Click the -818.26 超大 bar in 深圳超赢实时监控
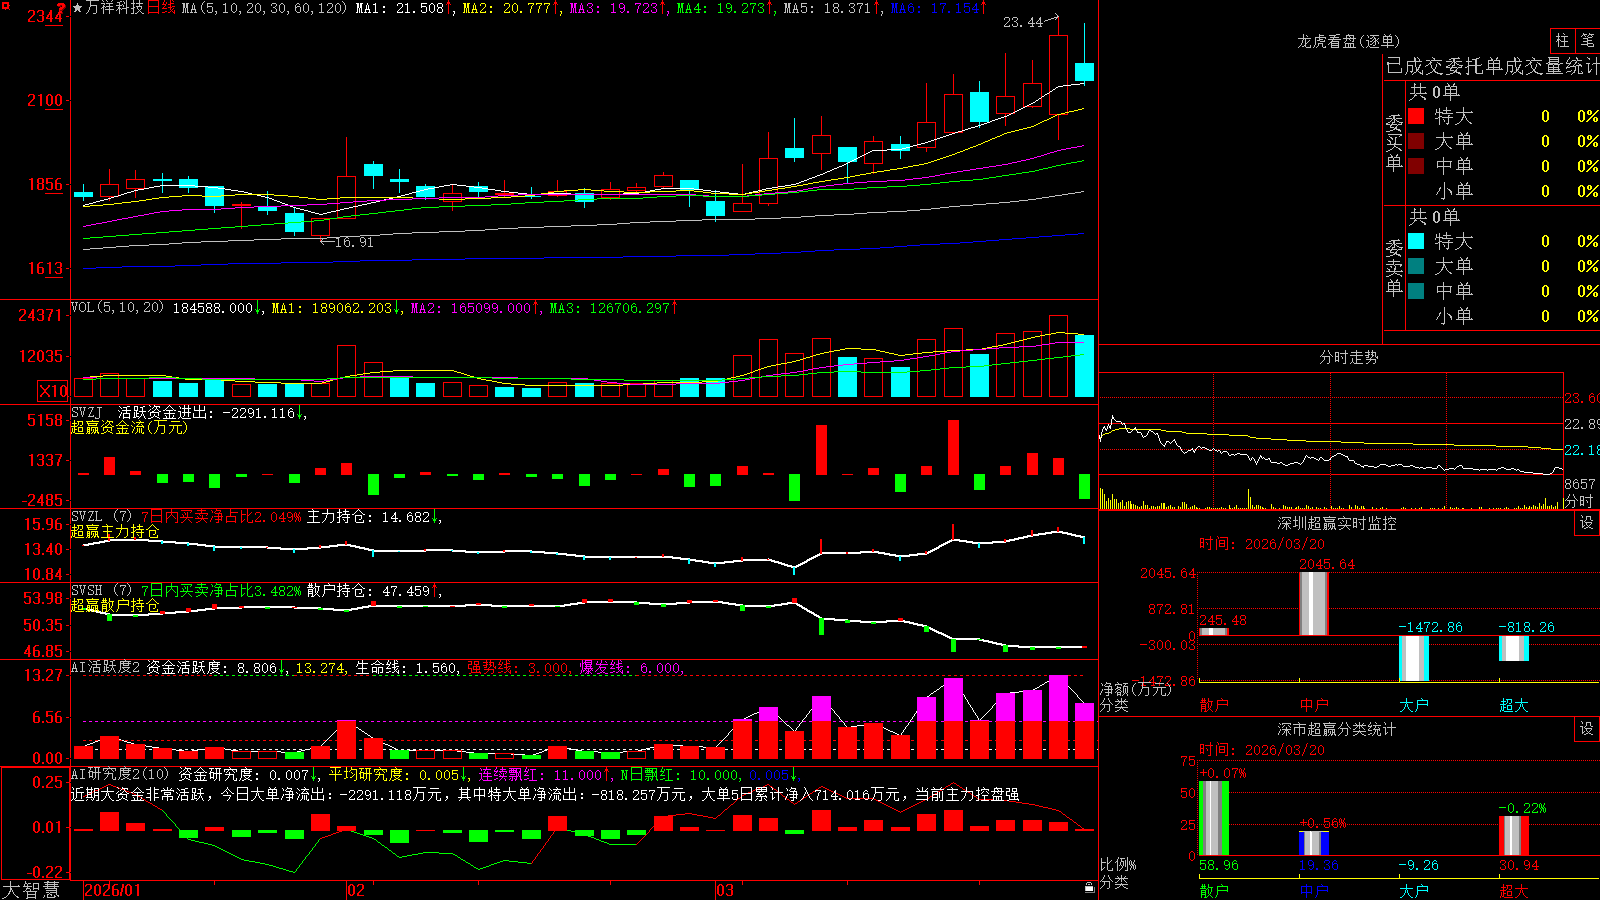Viewport: 1600px width, 900px height. (1514, 648)
